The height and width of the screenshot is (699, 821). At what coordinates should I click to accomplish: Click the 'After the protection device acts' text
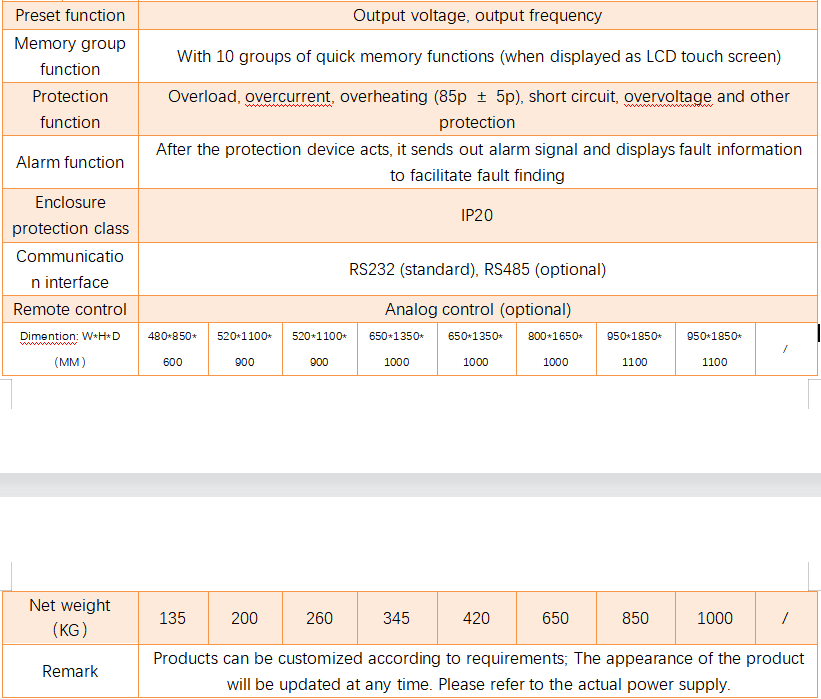pyautogui.click(x=273, y=149)
